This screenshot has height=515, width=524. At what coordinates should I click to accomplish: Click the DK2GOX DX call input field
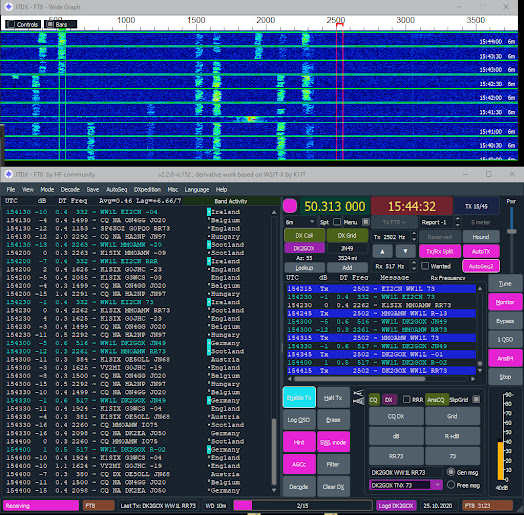[x=304, y=248]
